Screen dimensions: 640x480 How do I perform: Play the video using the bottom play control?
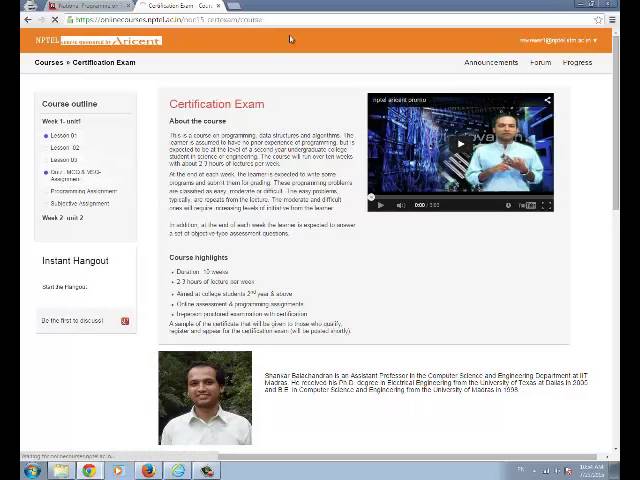tap(380, 205)
